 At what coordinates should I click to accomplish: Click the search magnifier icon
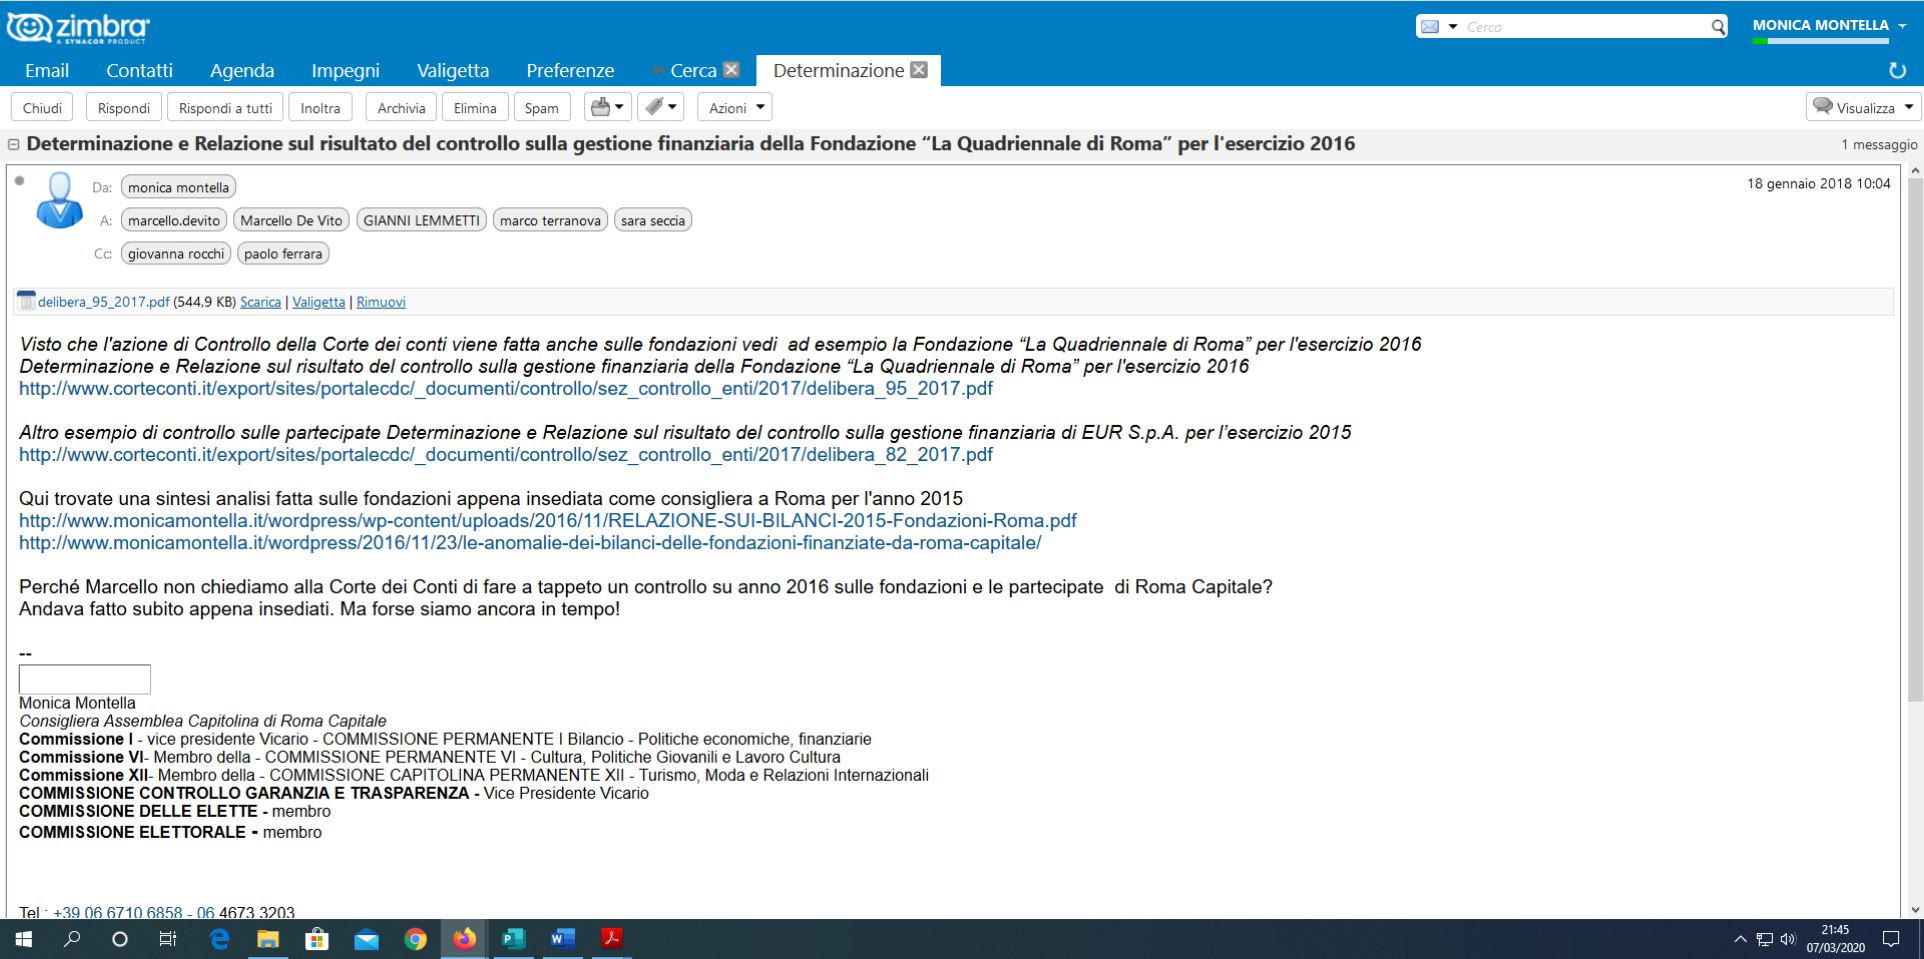point(1718,27)
